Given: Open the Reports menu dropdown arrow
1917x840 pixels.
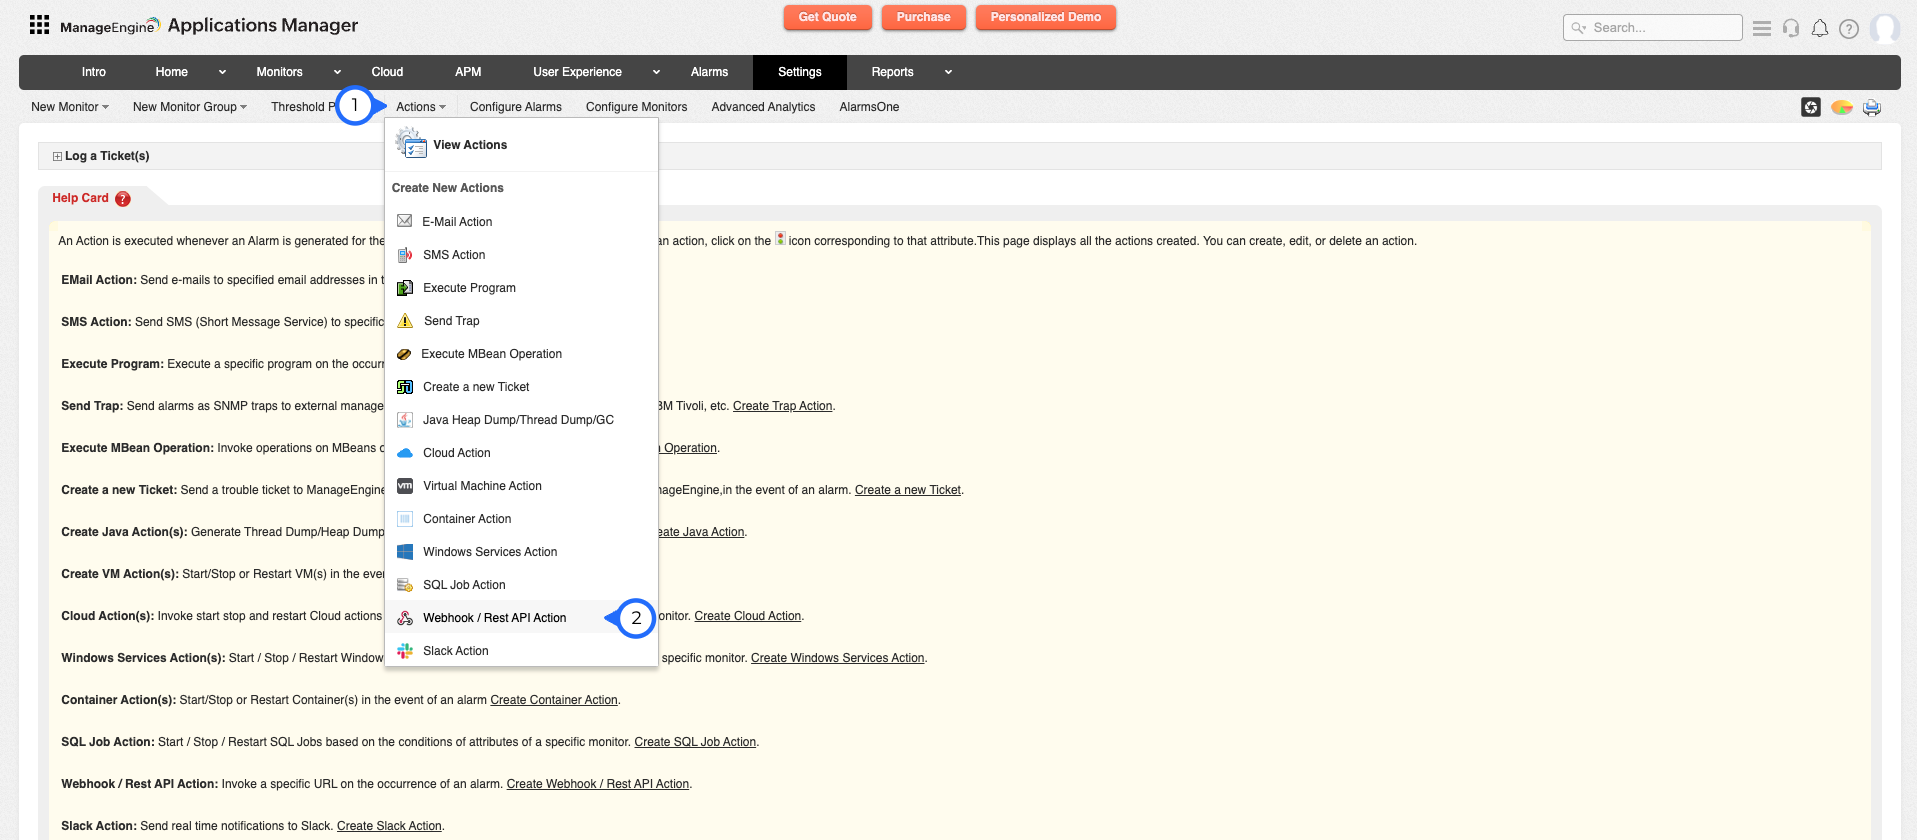Looking at the screenshot, I should [948, 72].
